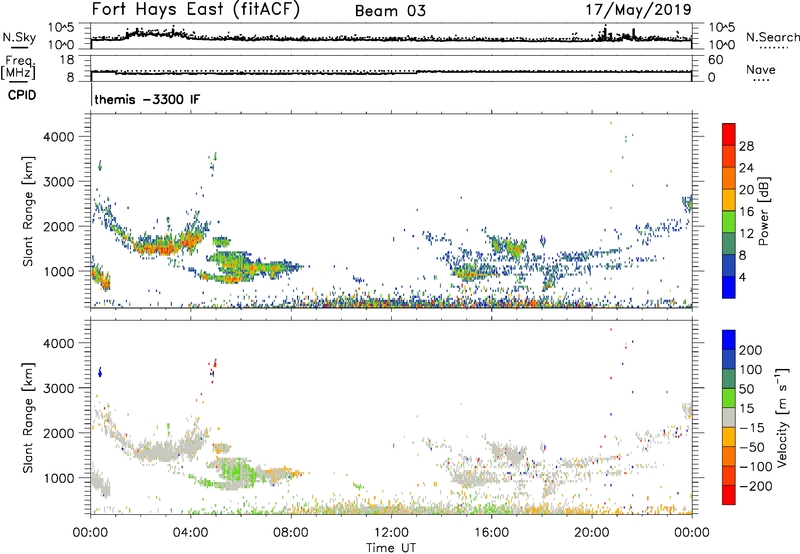This screenshot has width=800, height=554.
Task: Click power scale value '28'
Action: tap(746, 146)
